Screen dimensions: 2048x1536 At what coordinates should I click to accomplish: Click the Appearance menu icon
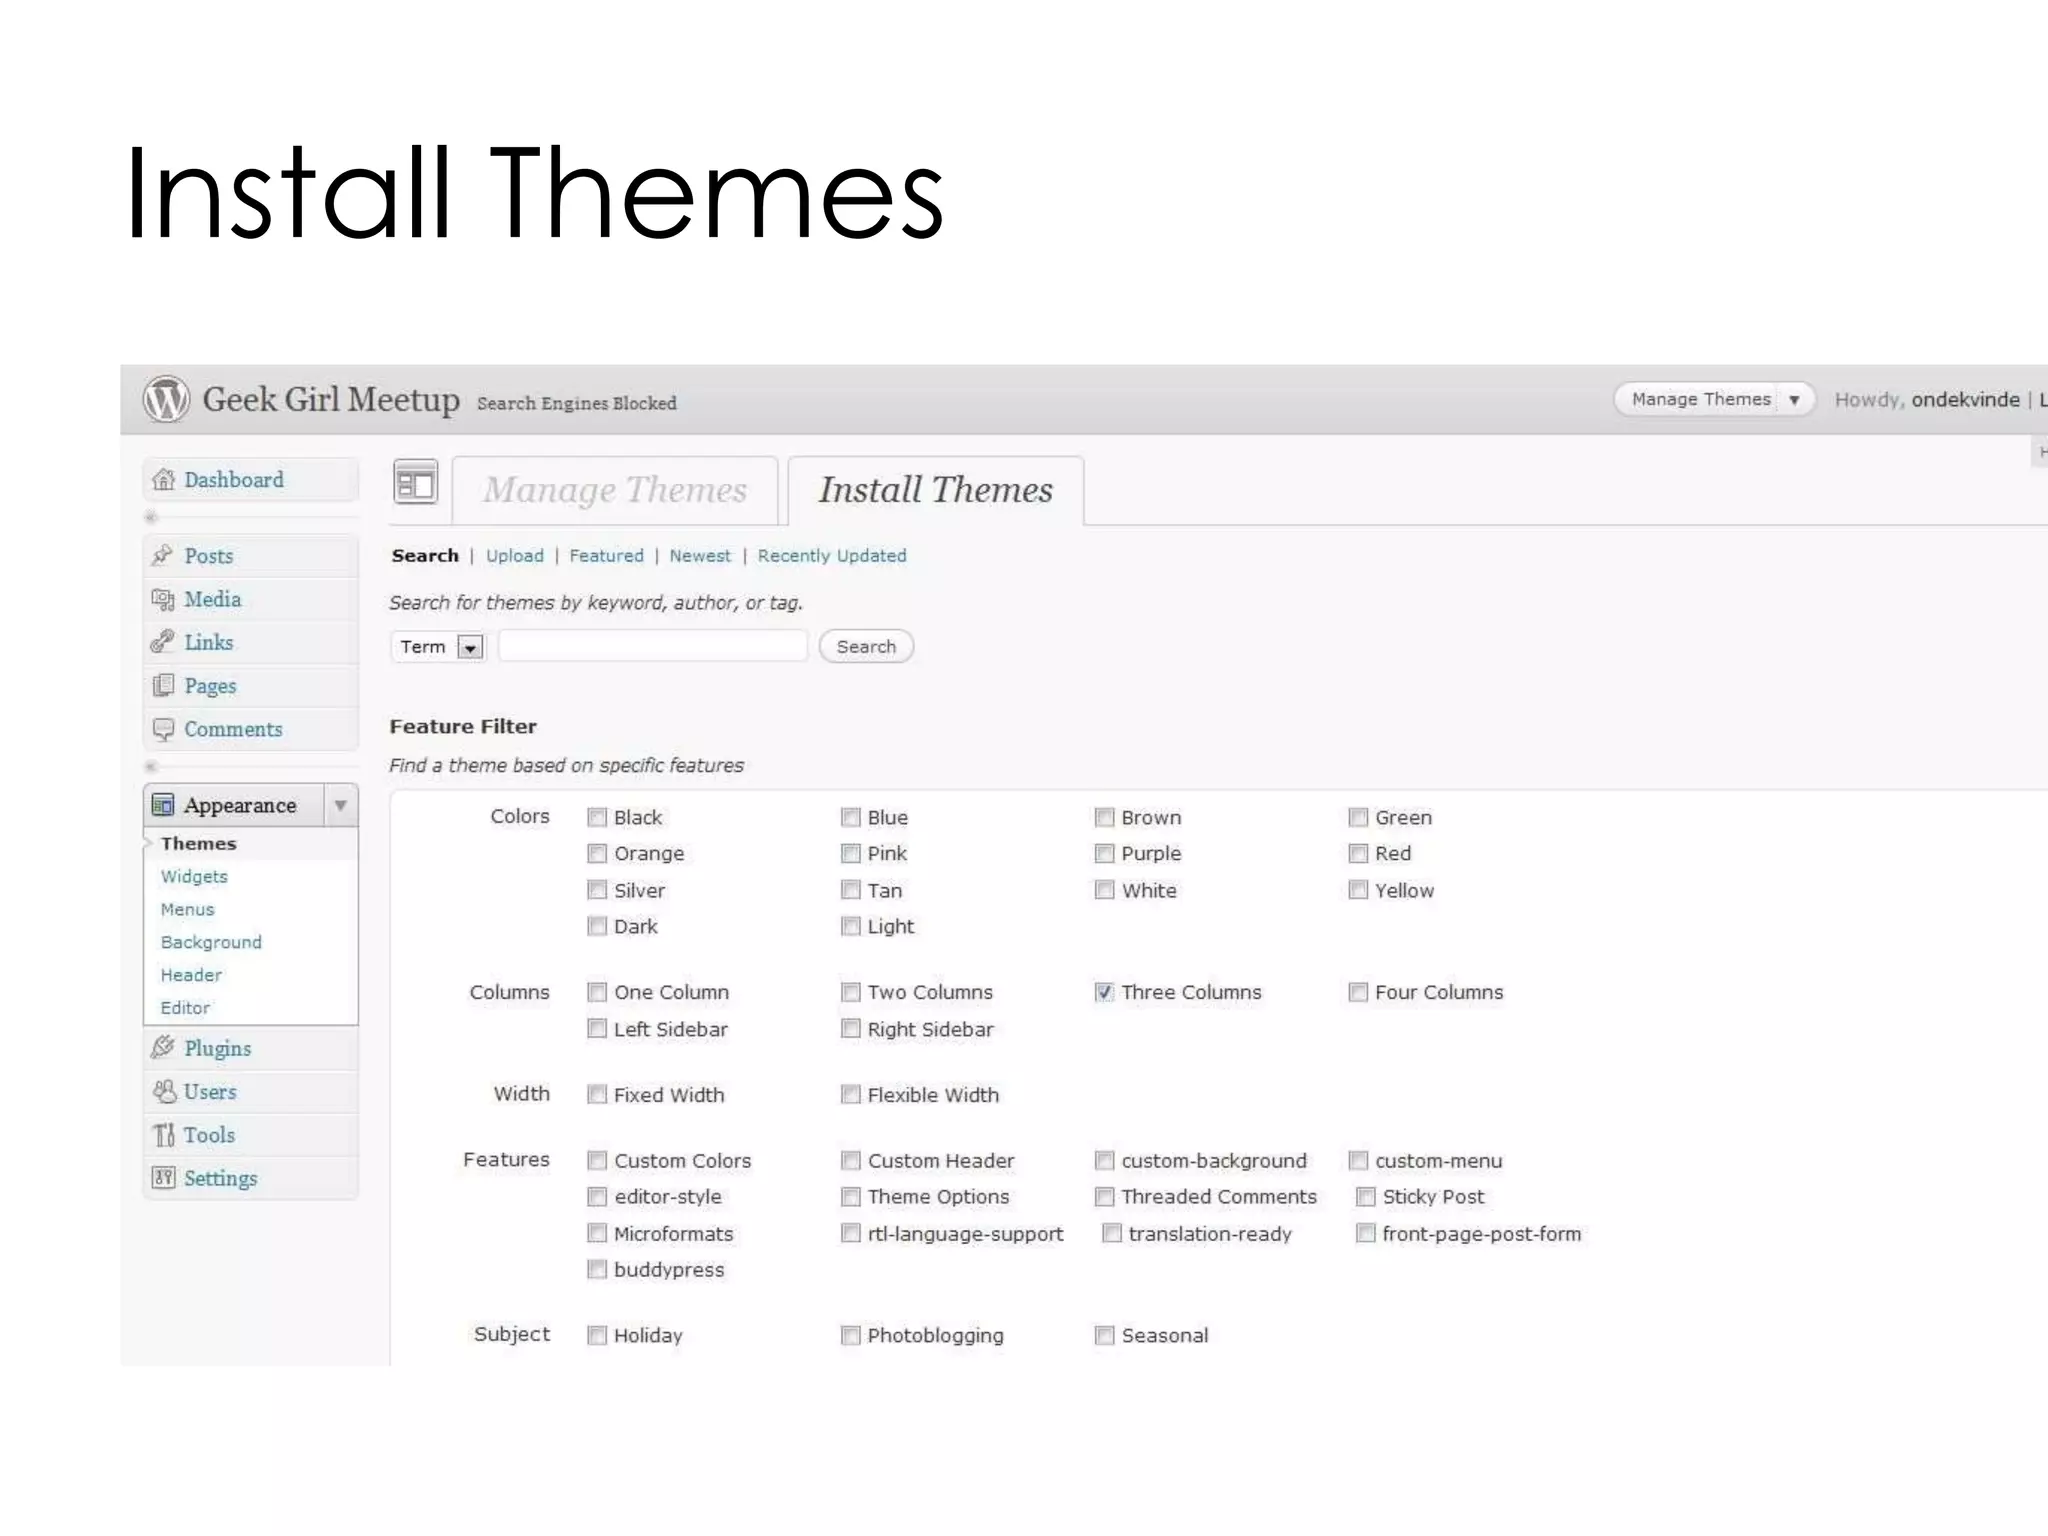[x=162, y=805]
